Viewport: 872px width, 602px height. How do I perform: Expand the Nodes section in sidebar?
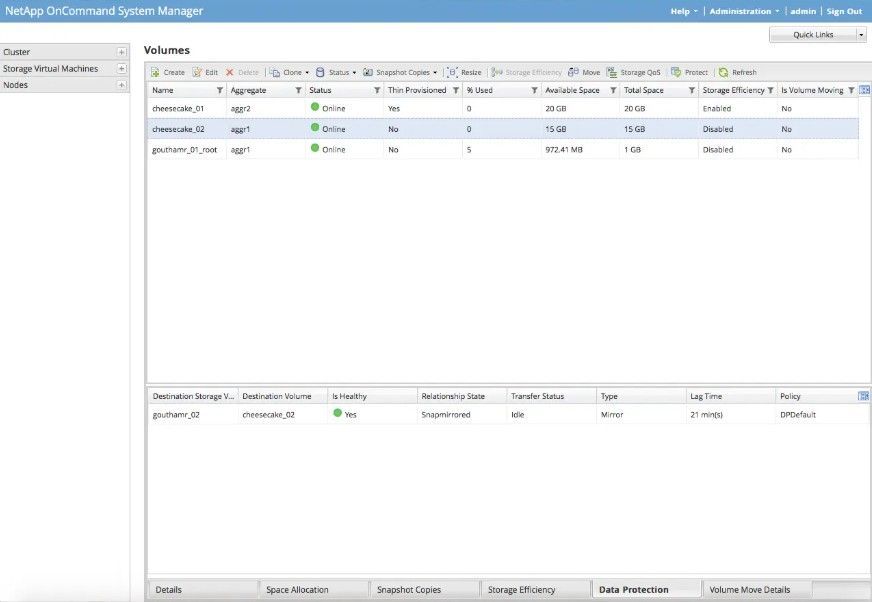pyautogui.click(x=121, y=85)
